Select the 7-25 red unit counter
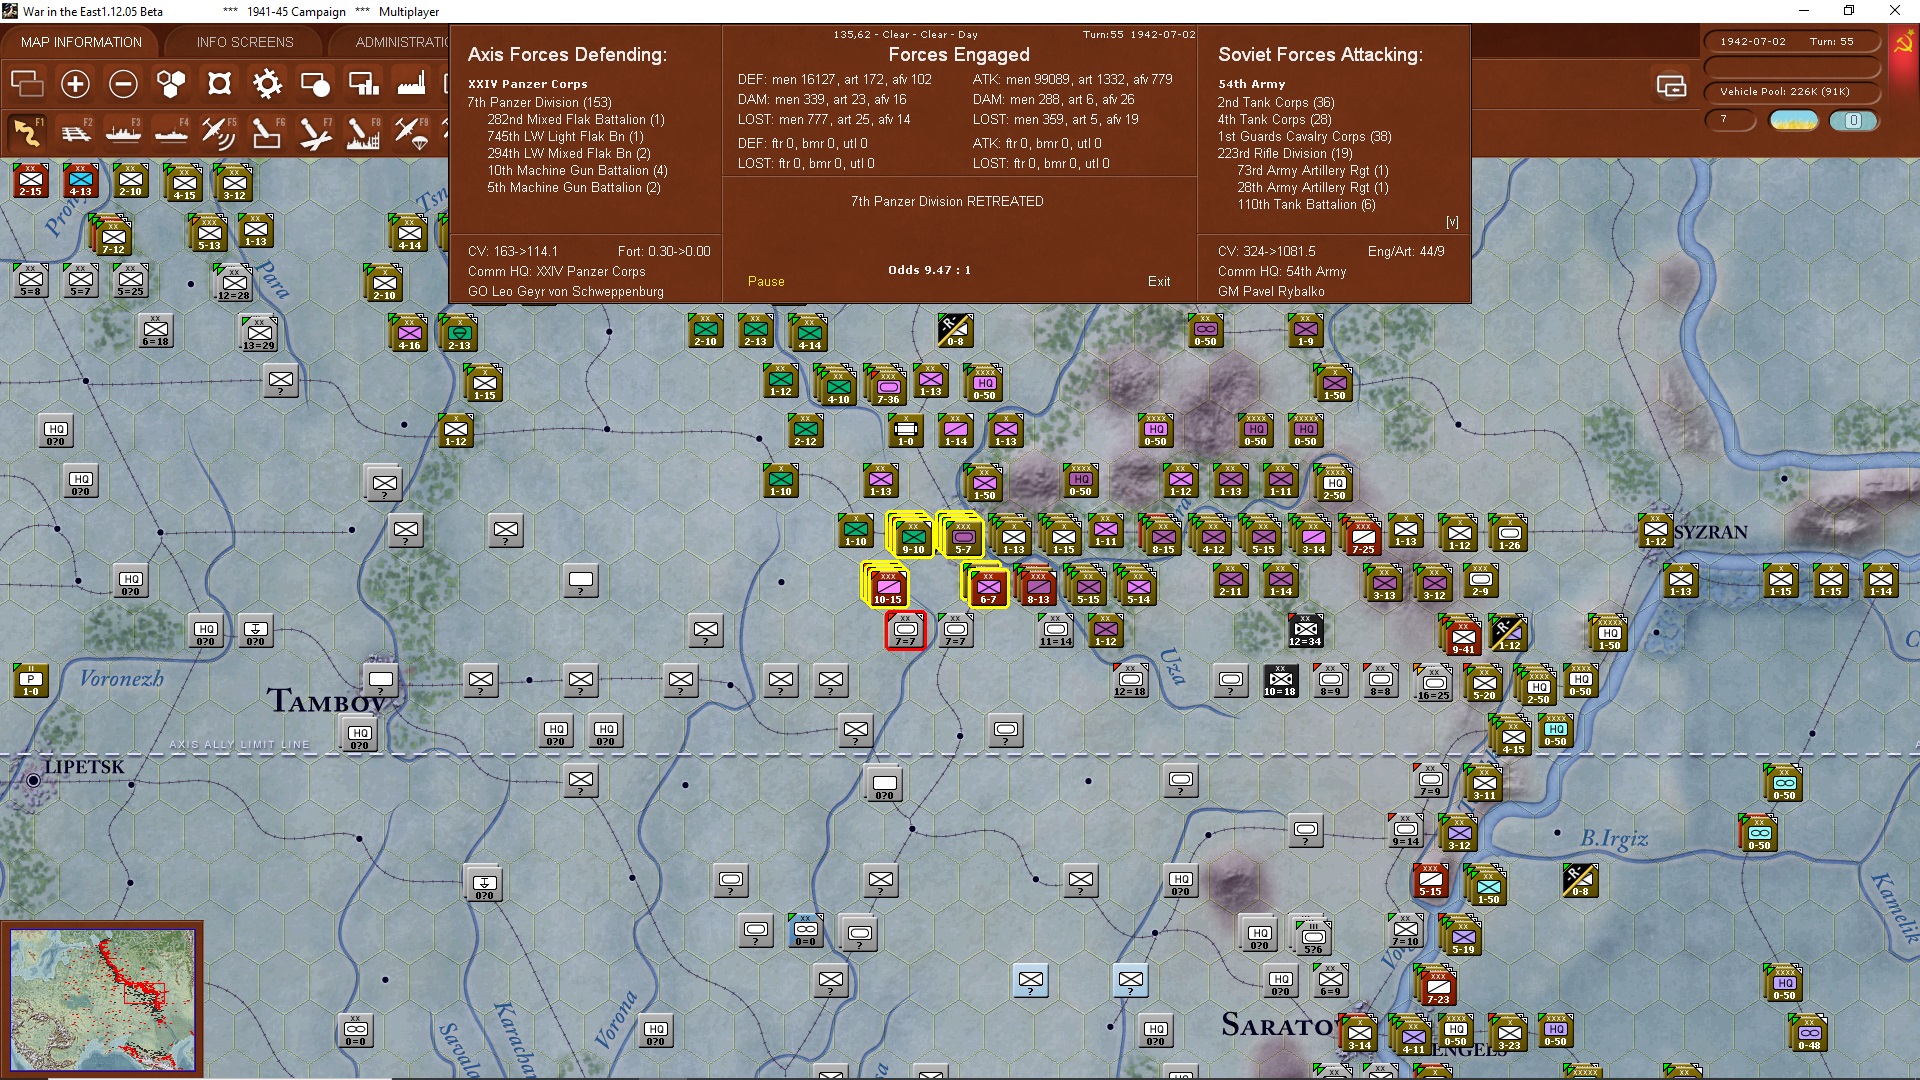Viewport: 1920px width, 1080px height. tap(1362, 537)
